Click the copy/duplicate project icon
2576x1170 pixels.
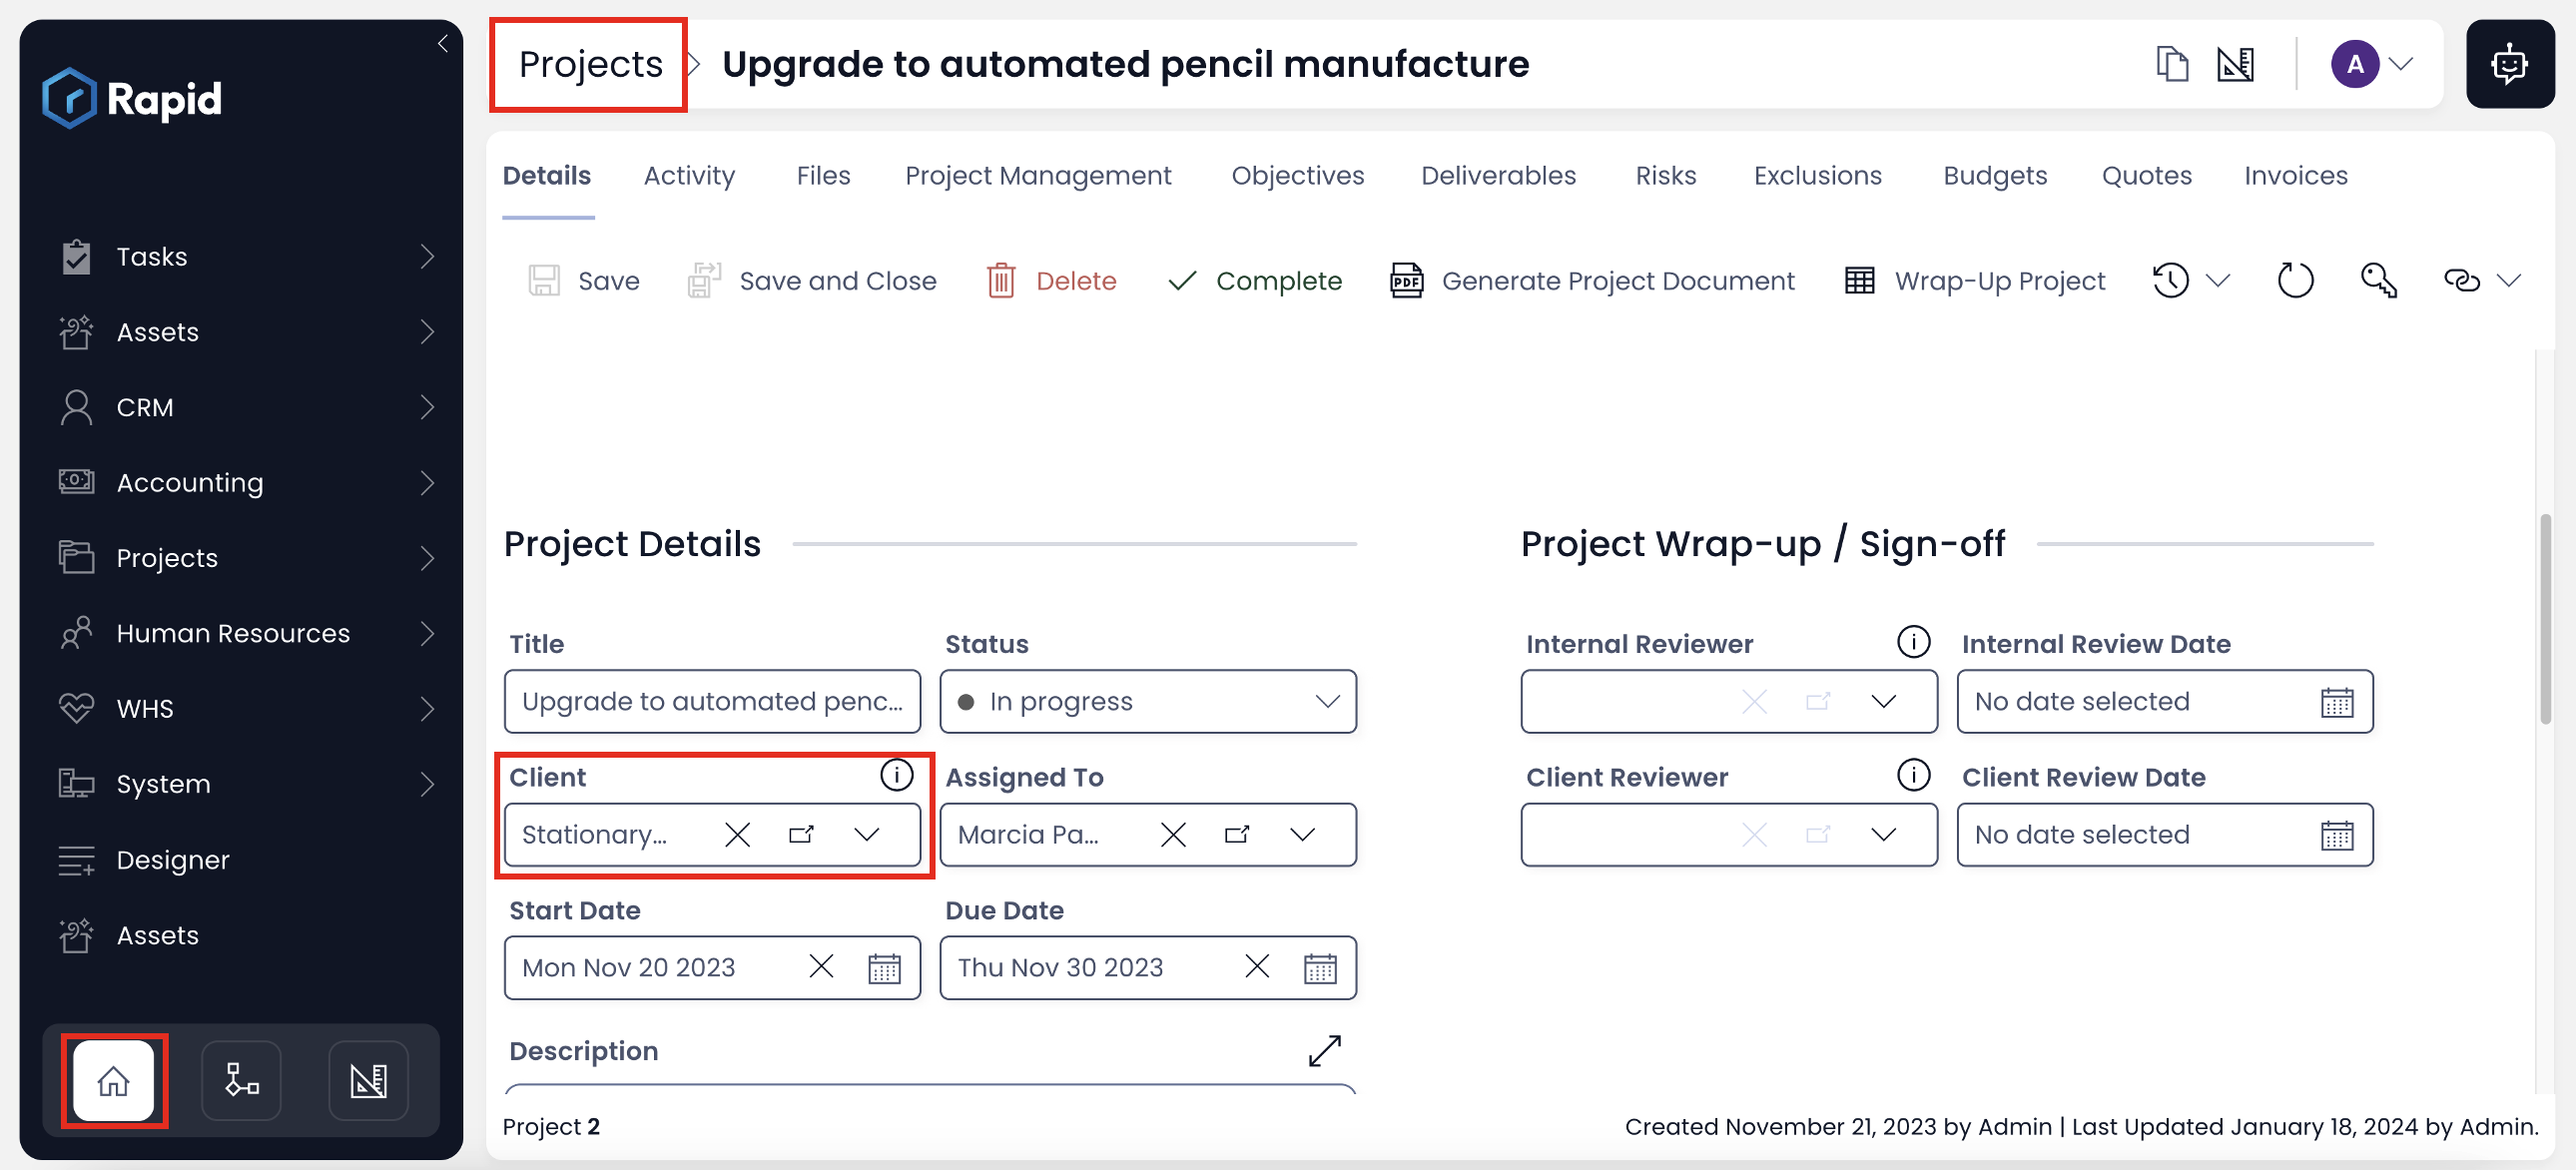point(2169,64)
